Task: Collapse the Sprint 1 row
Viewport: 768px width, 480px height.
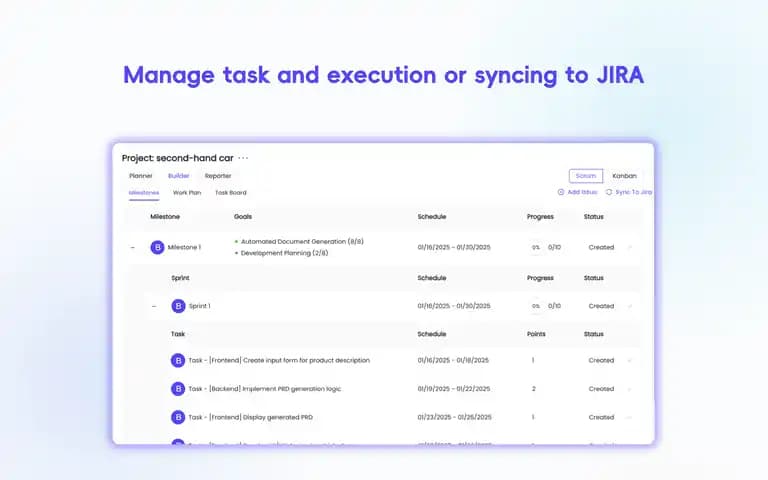Action: [x=154, y=307]
